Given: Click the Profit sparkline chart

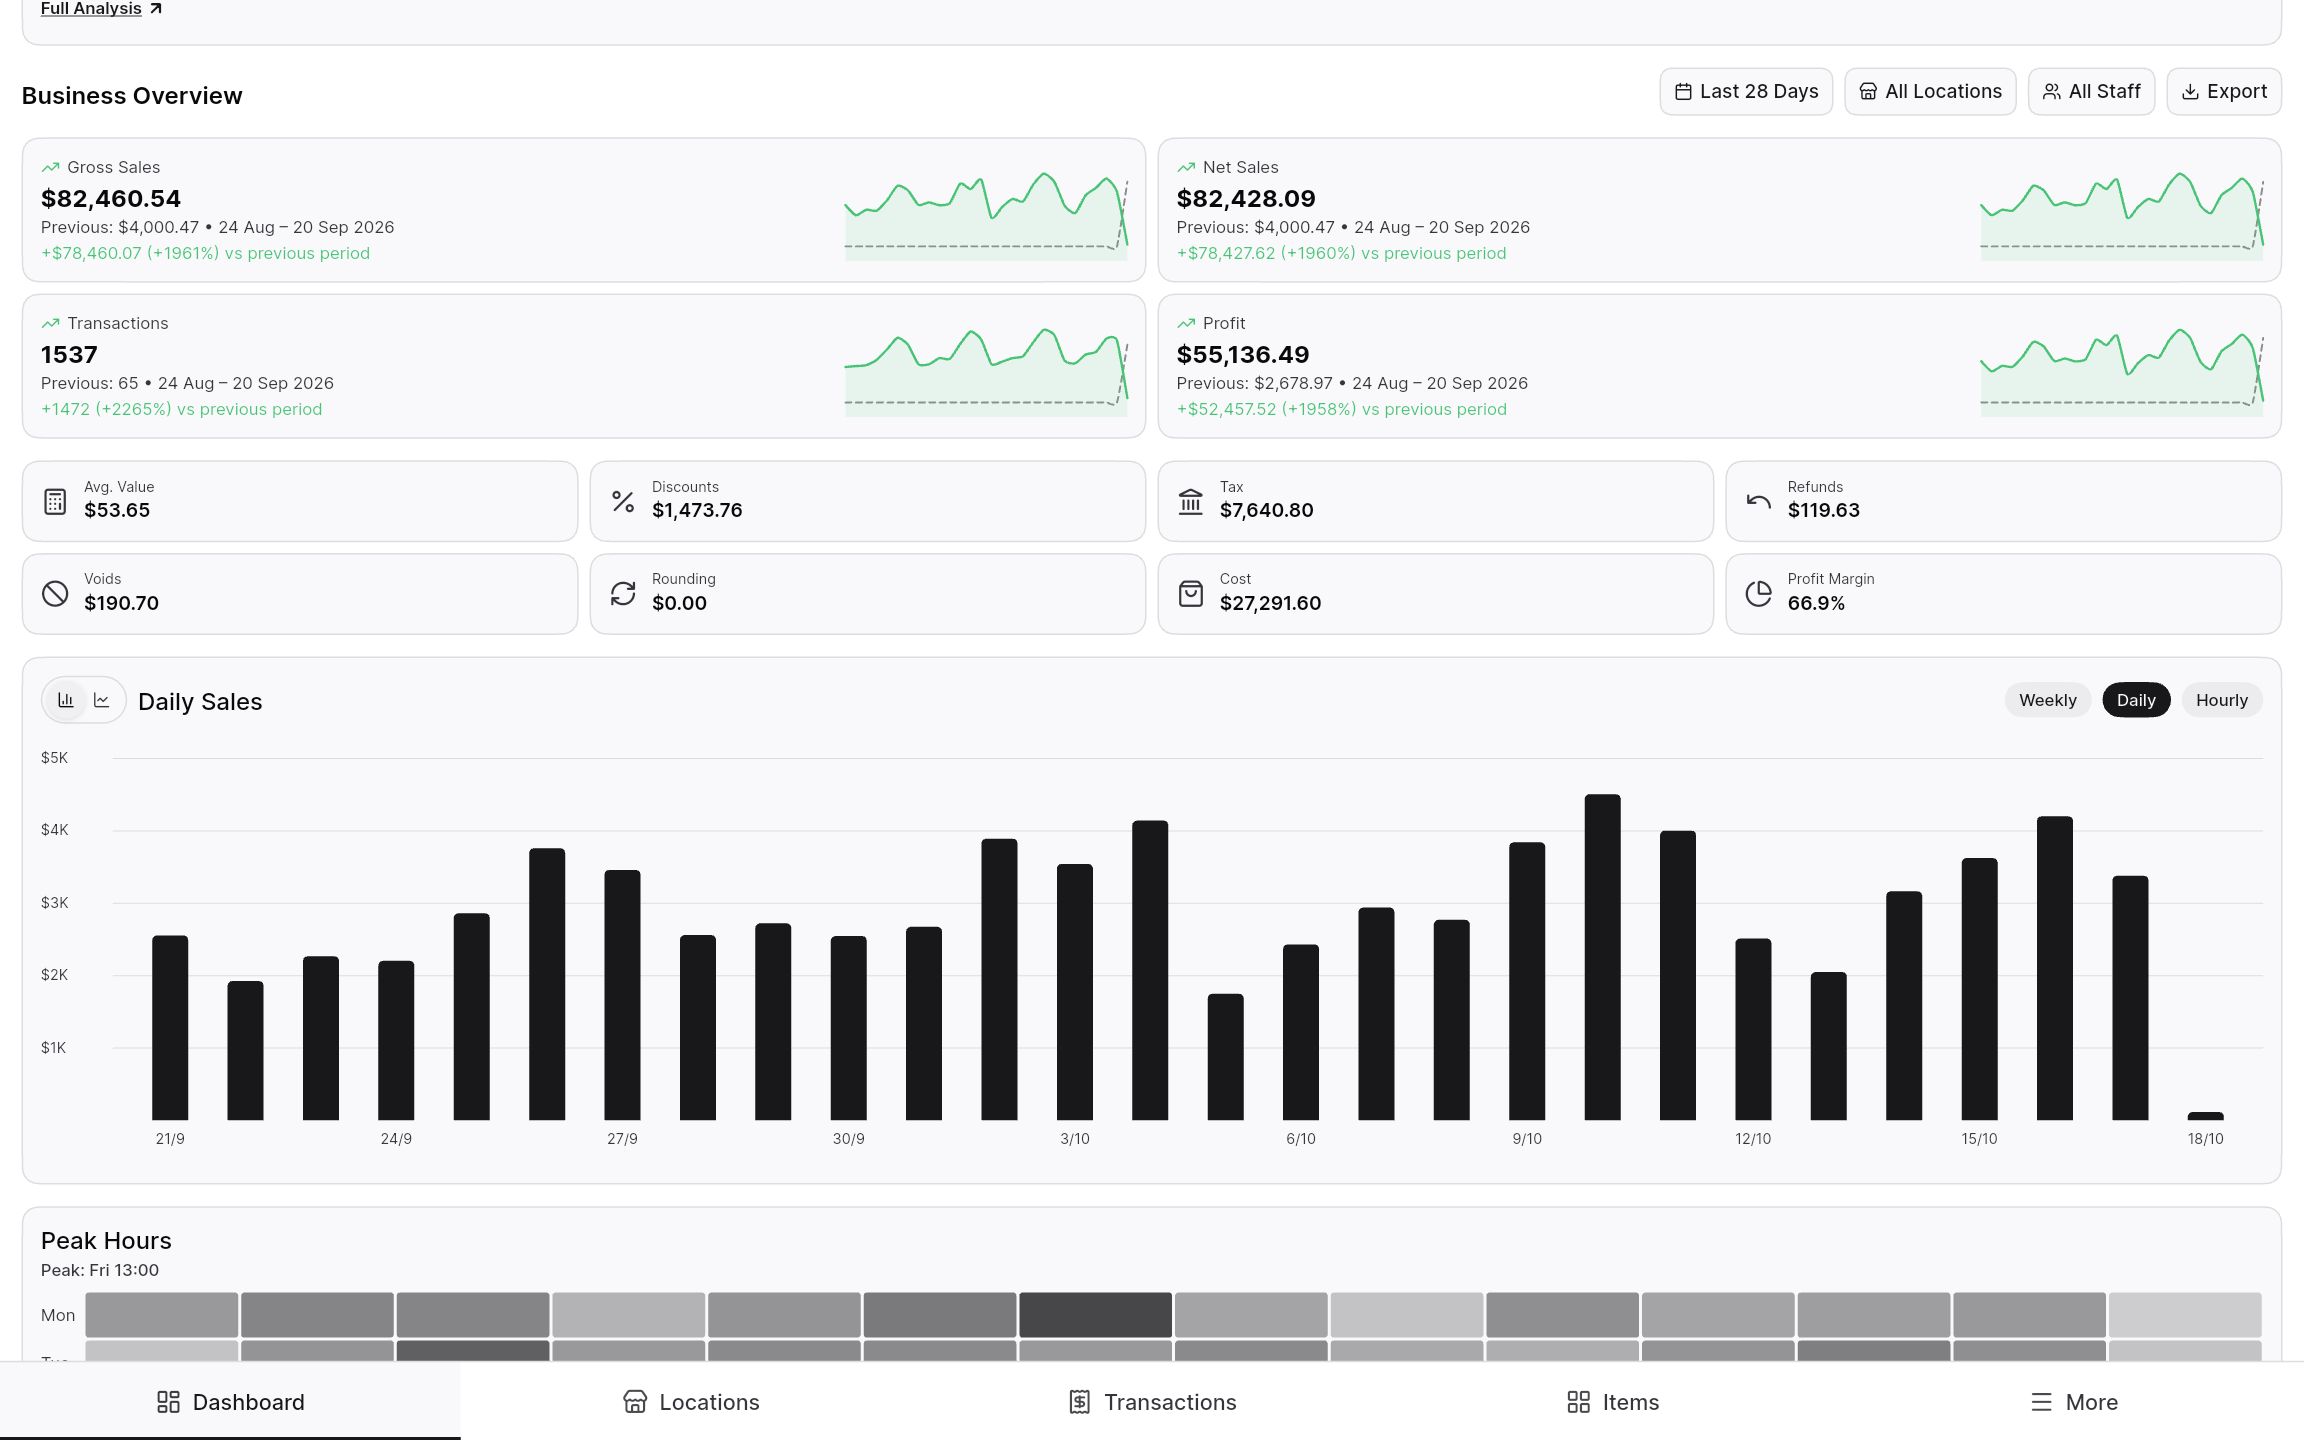Looking at the screenshot, I should [2122, 371].
